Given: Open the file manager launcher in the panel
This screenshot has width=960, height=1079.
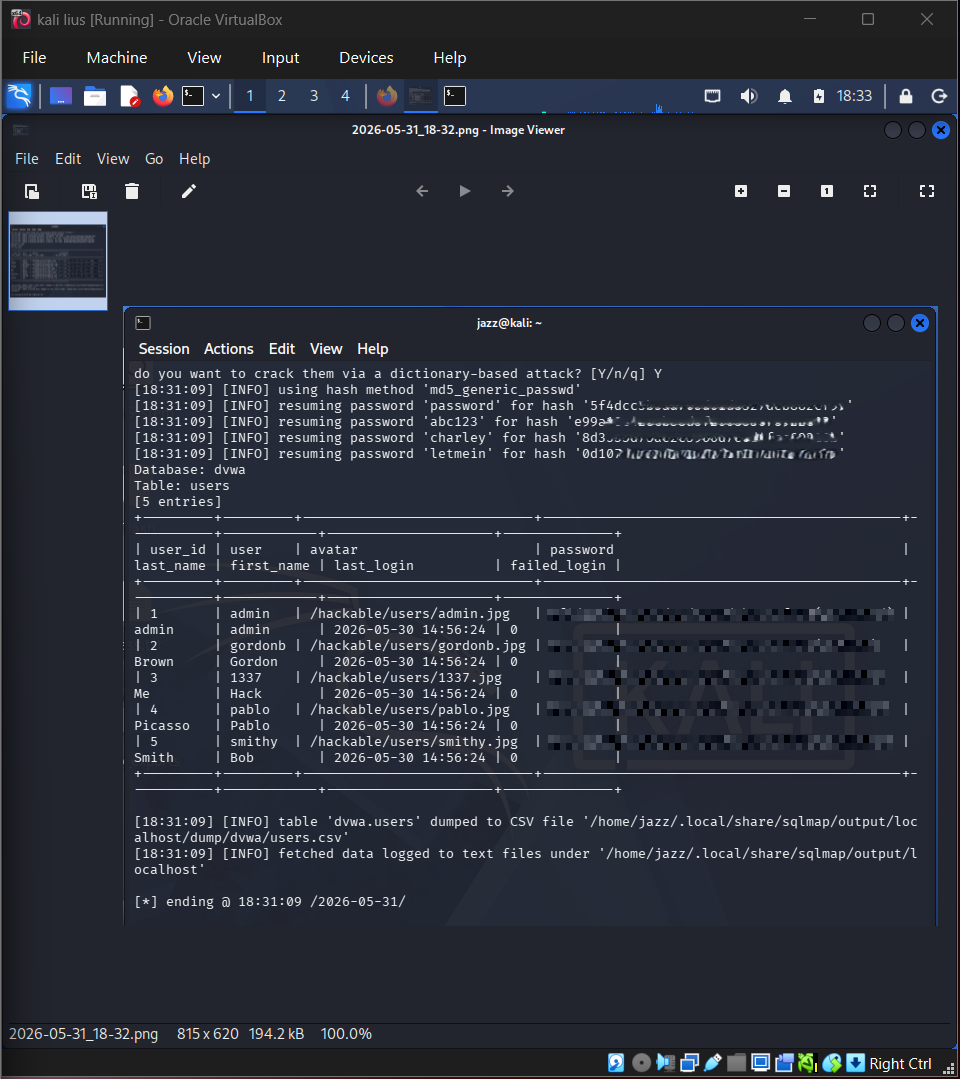Looking at the screenshot, I should click(95, 96).
